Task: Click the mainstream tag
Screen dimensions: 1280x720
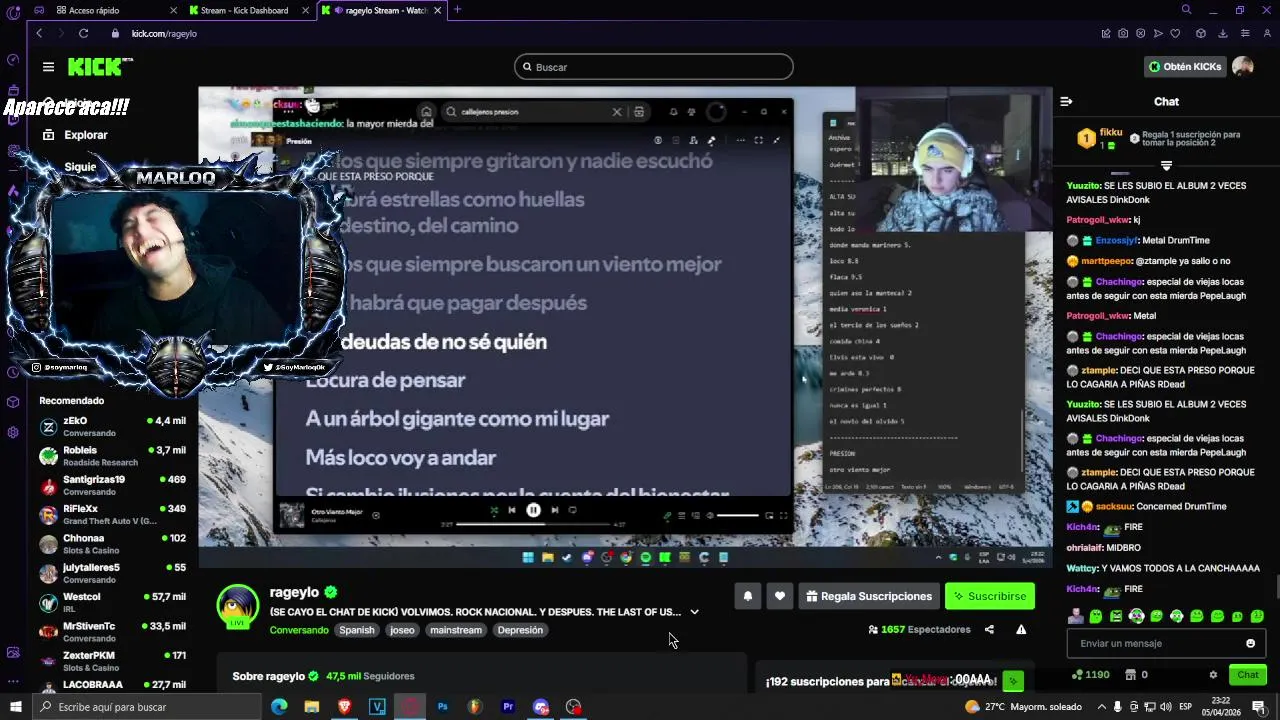Action: click(456, 630)
